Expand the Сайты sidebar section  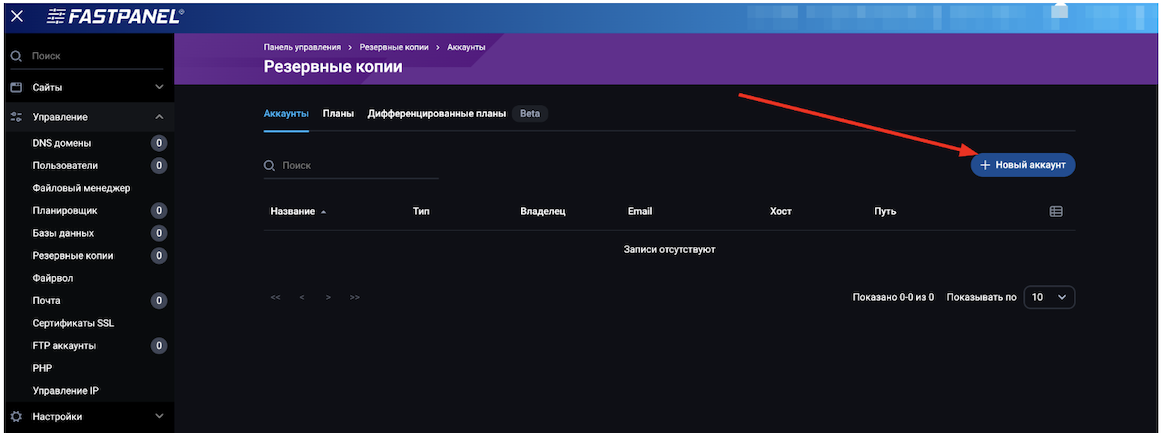click(x=159, y=87)
